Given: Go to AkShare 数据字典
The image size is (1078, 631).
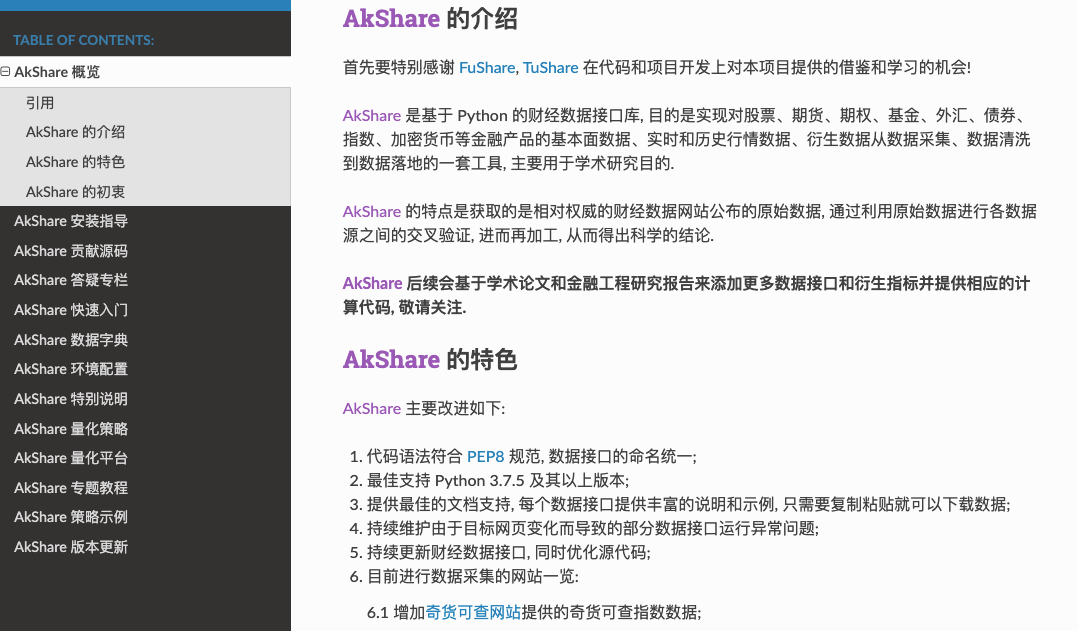Looking at the screenshot, I should [x=71, y=340].
